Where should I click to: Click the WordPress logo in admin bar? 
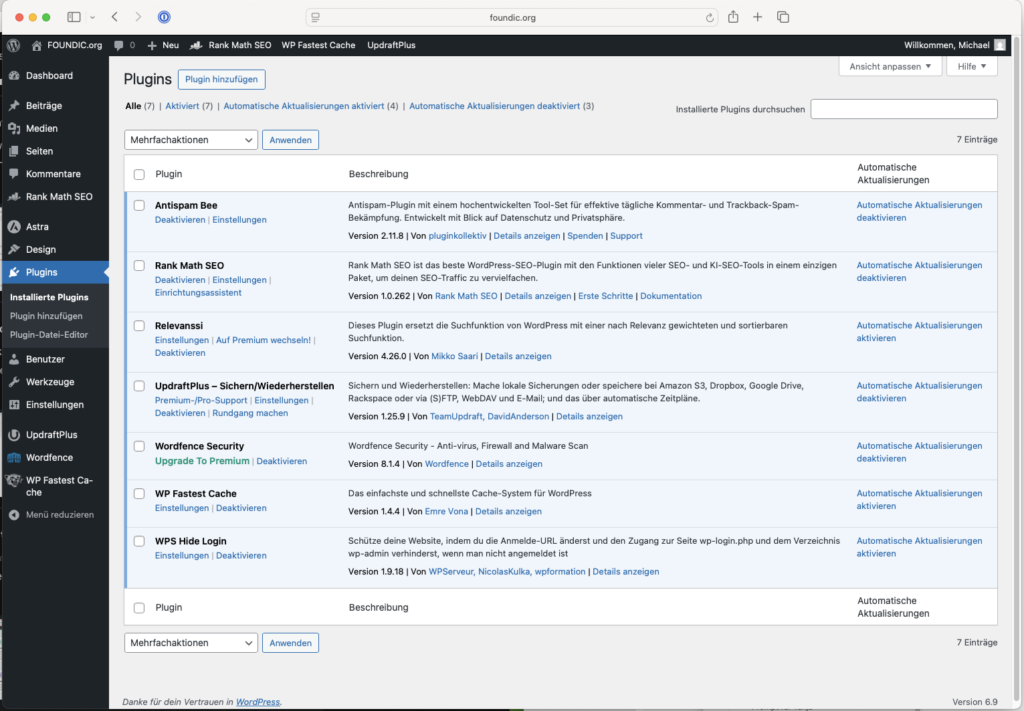tap(13, 45)
